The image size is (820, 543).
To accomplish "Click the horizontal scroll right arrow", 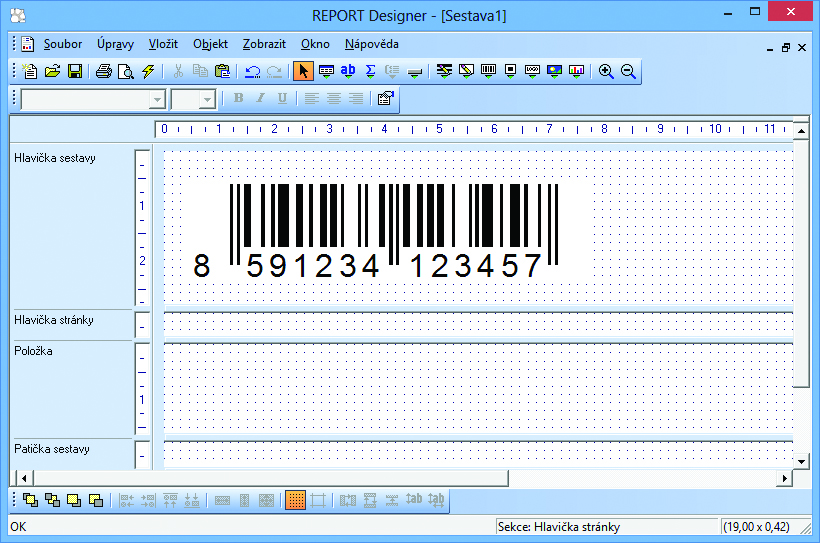I will 784,478.
